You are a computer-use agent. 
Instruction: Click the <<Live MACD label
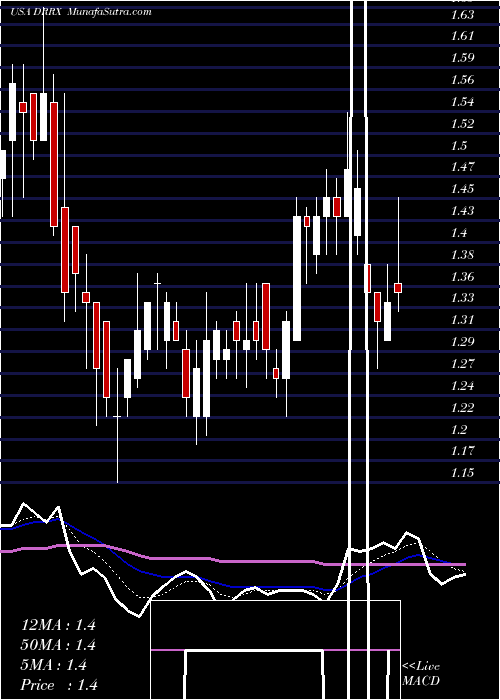pos(421,674)
